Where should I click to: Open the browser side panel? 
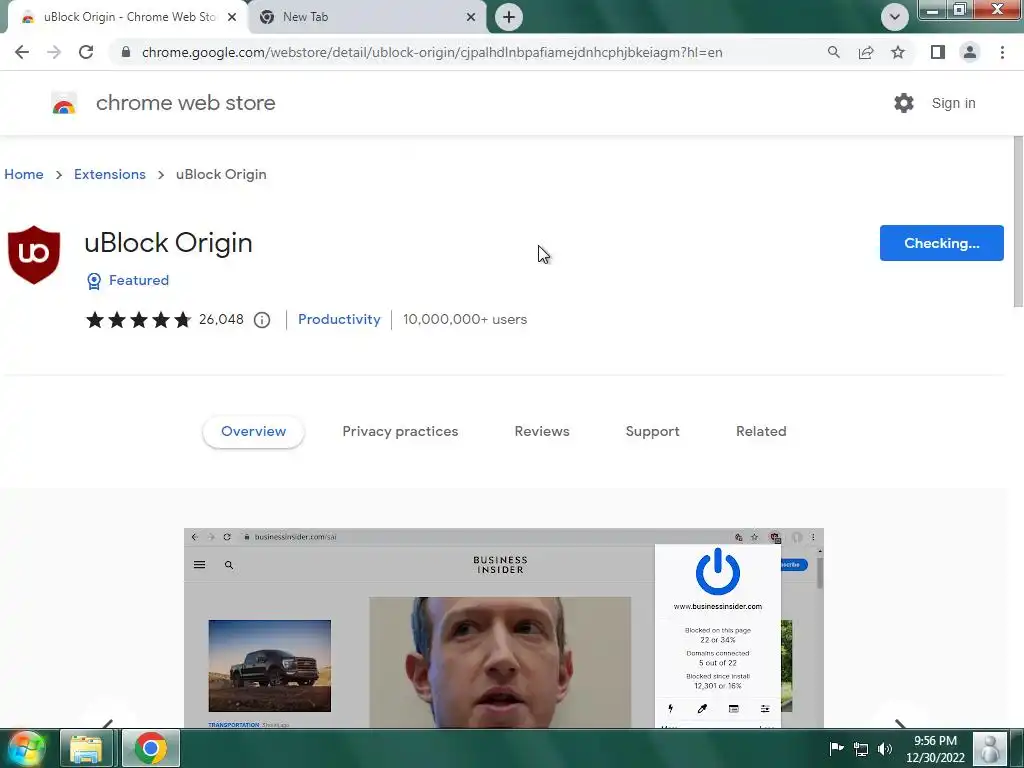(938, 52)
